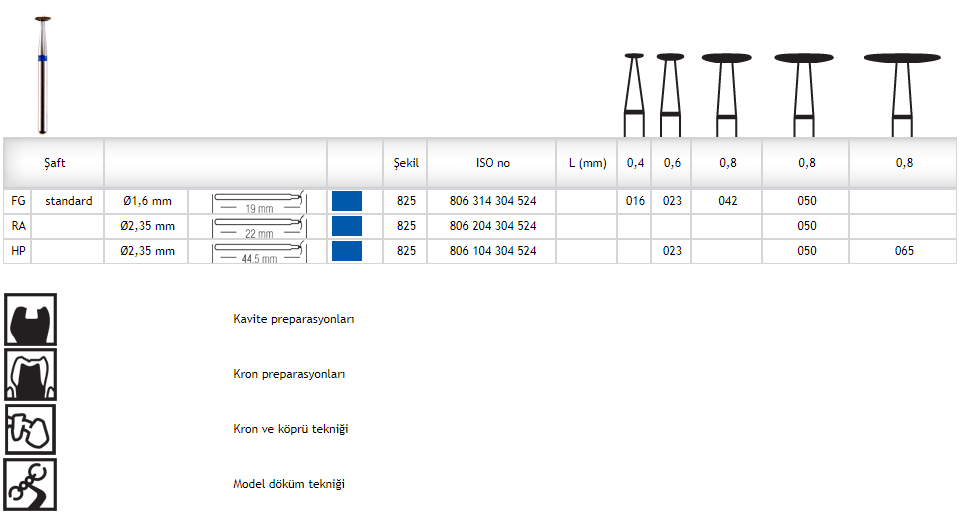Click the 44.5 mm shank diagram
The width and height of the screenshot is (960, 518).
[x=258, y=251]
